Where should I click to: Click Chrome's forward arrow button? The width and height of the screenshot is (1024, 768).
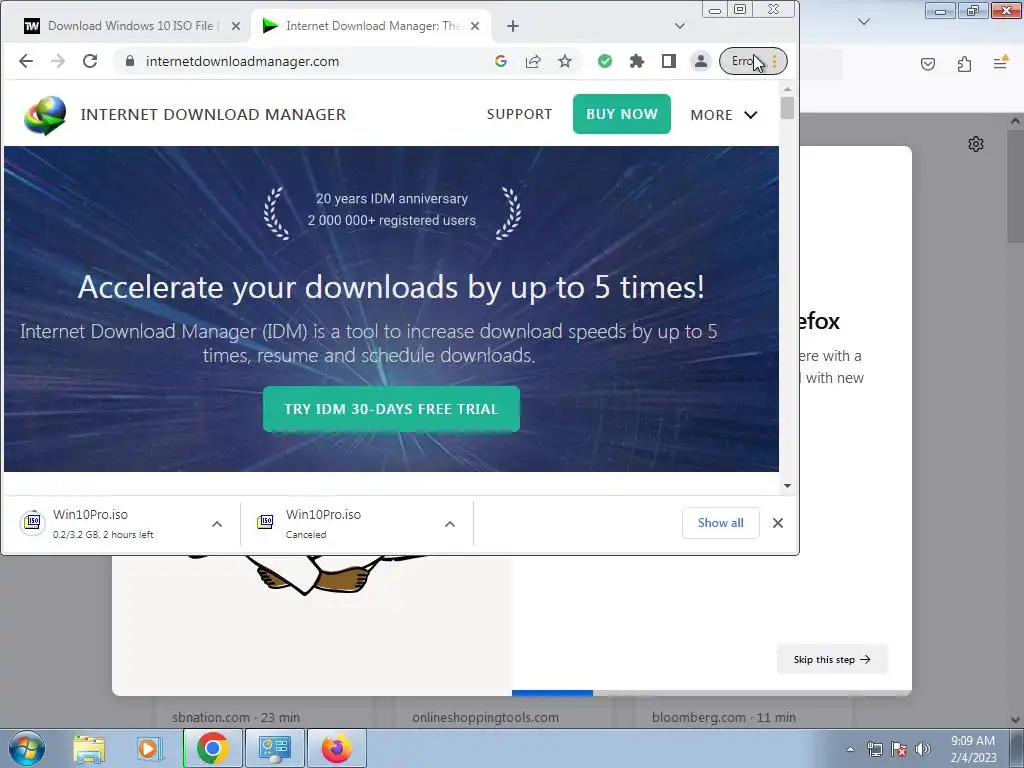tap(57, 61)
